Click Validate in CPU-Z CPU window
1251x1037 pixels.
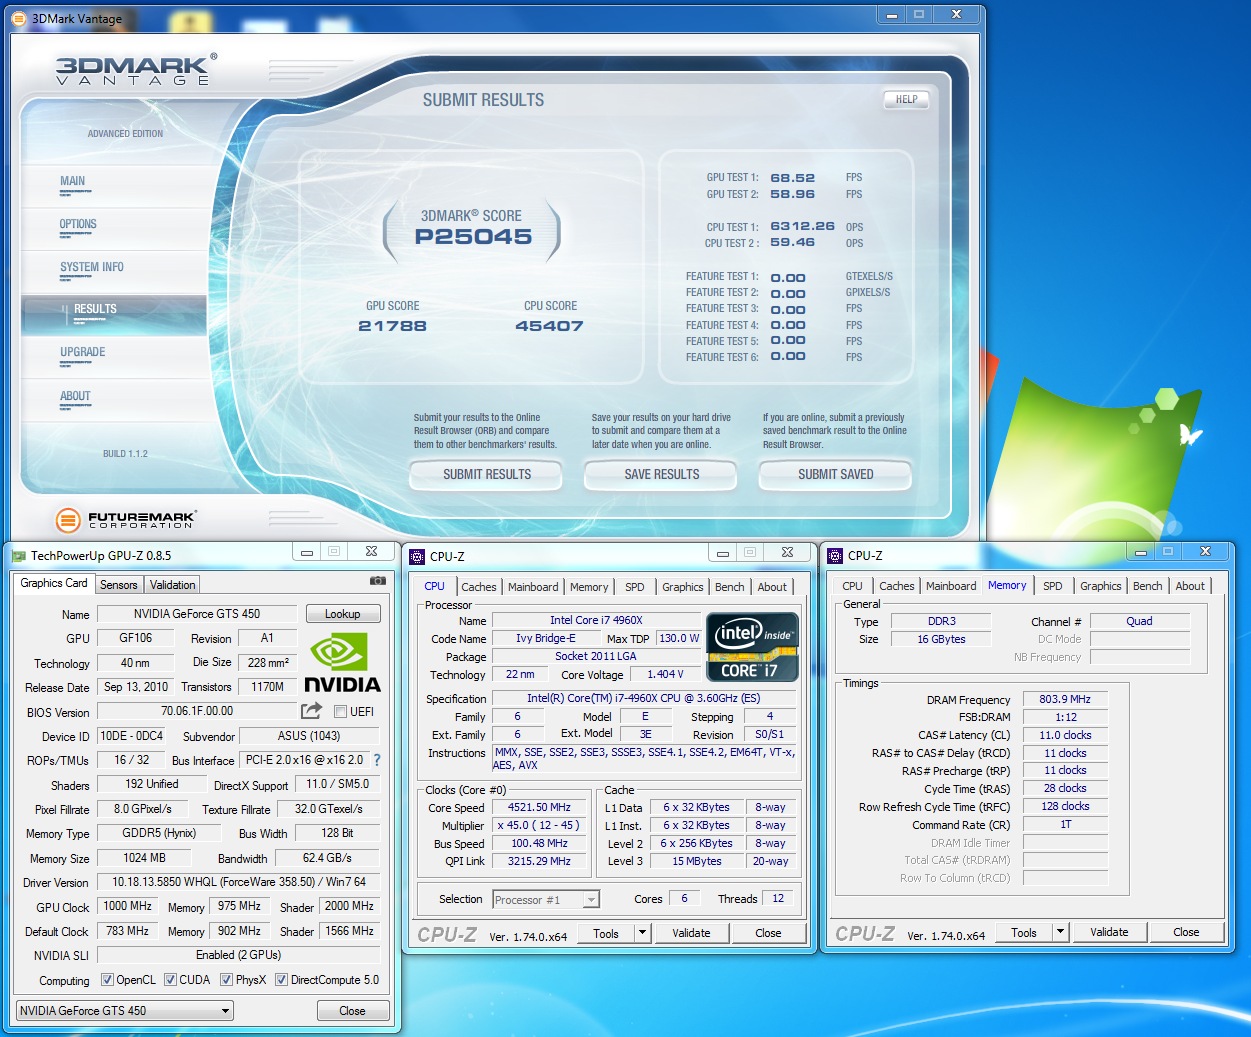[x=691, y=933]
